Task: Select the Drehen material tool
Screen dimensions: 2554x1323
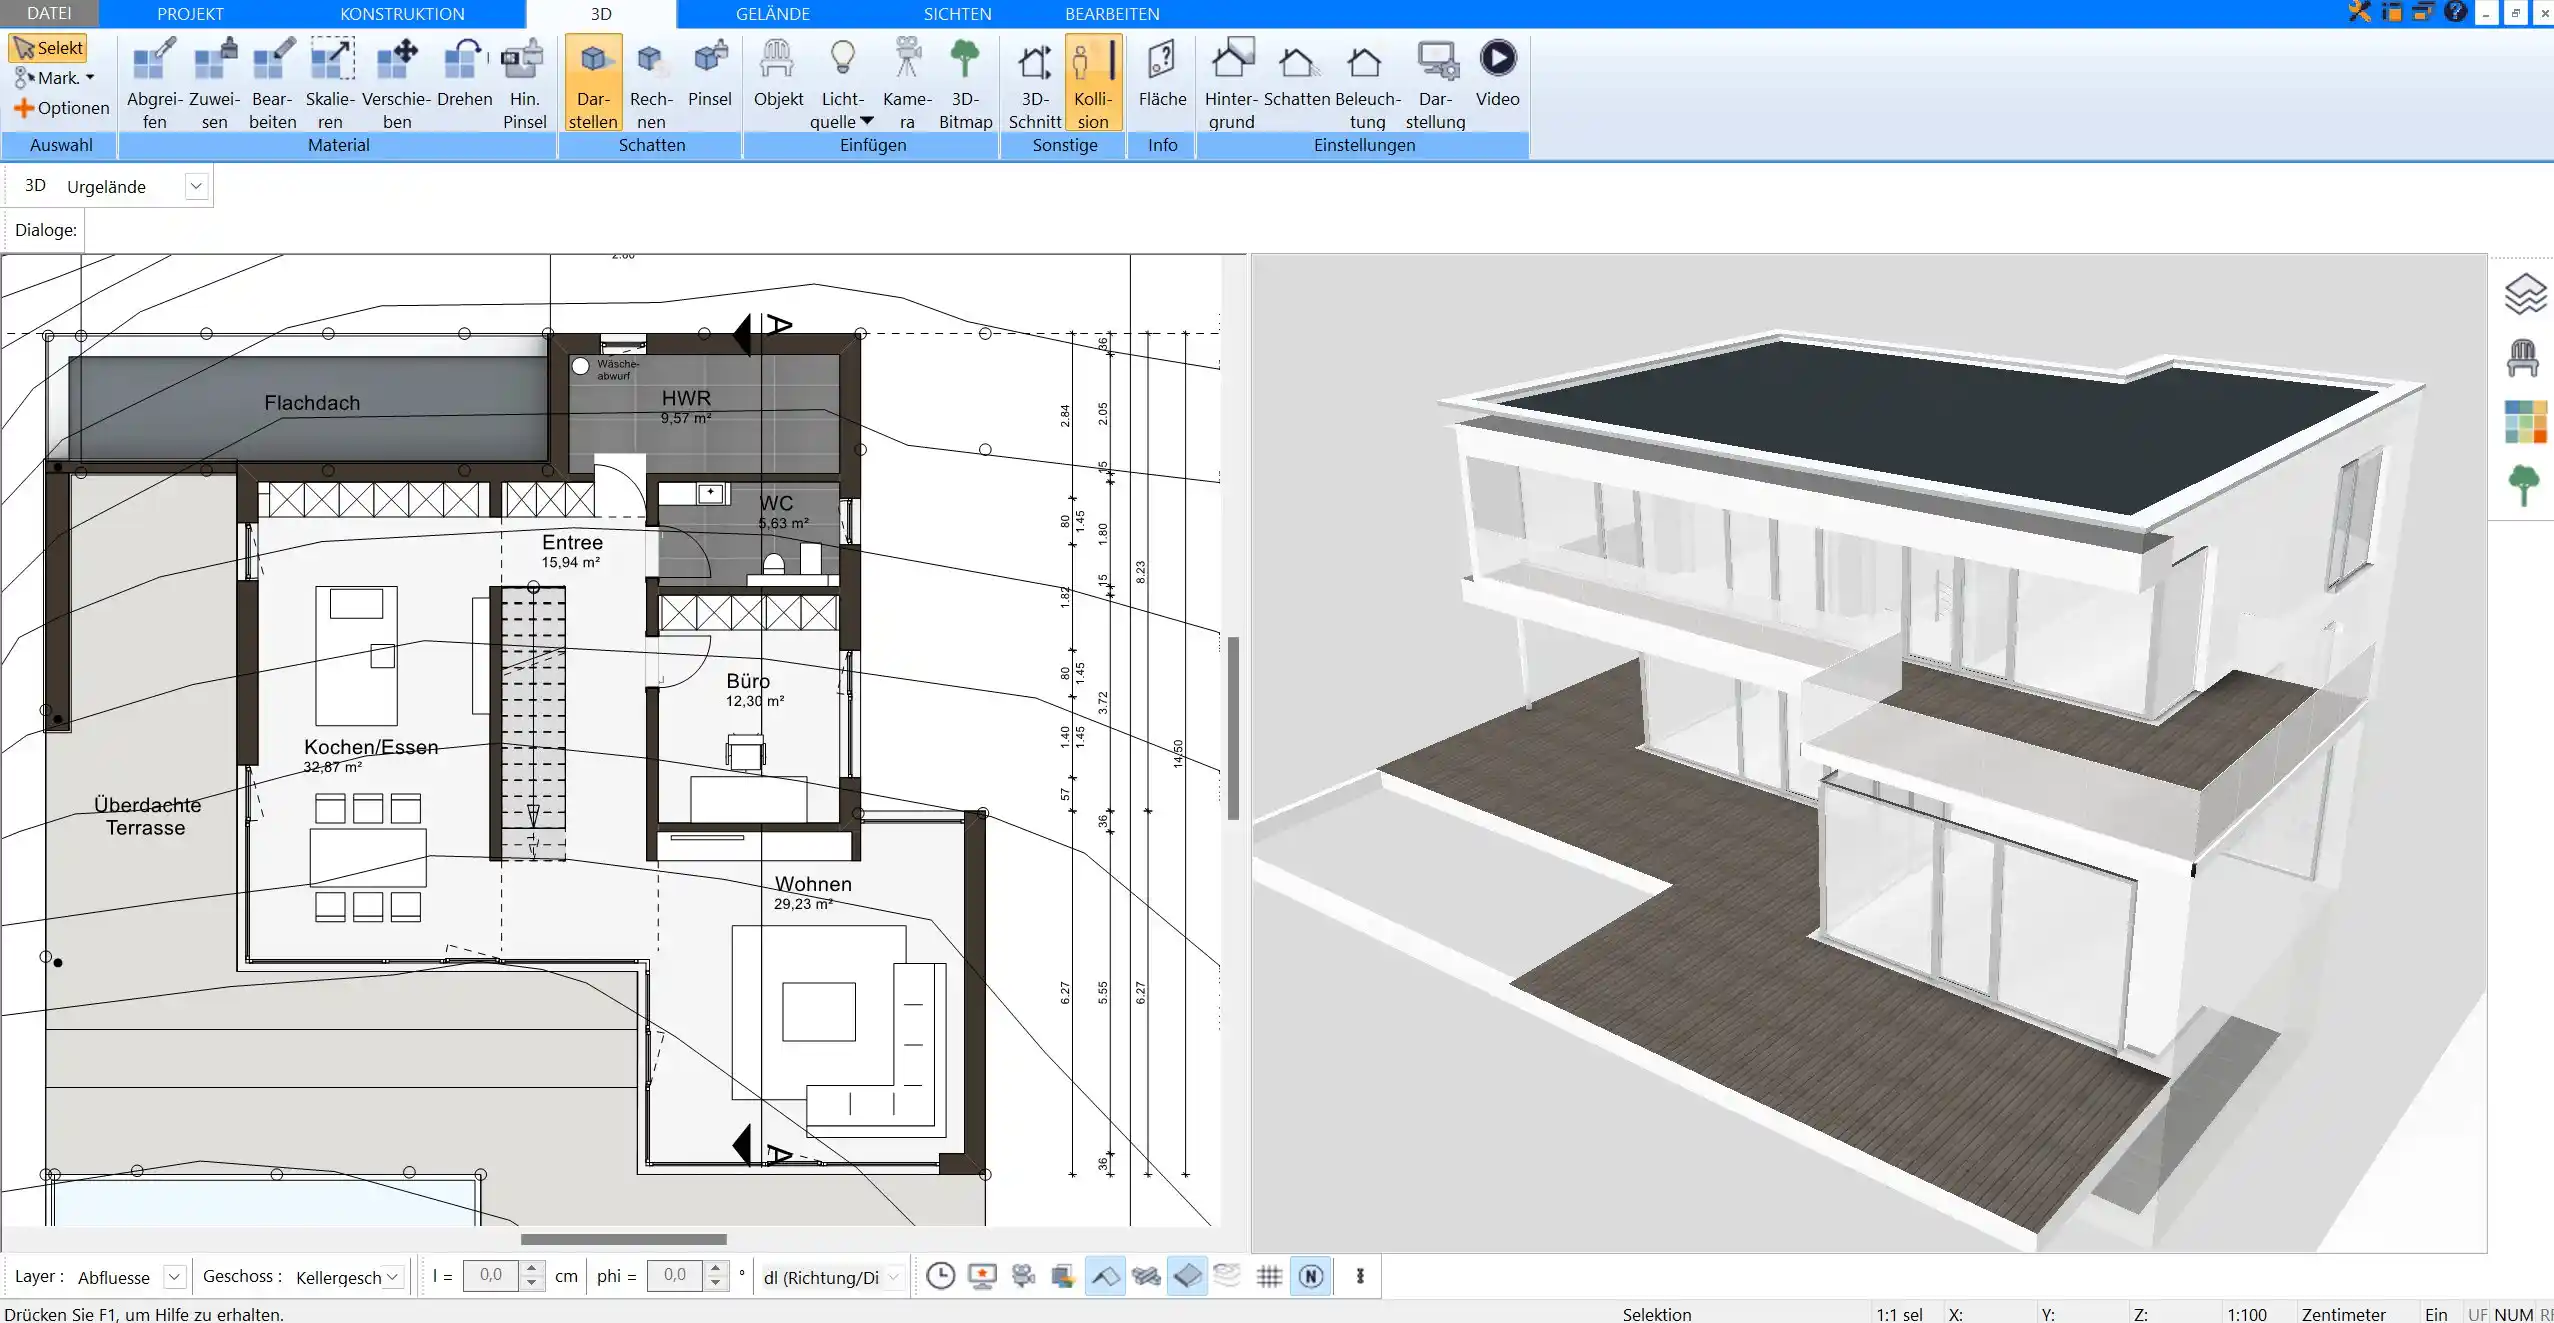Action: pyautogui.click(x=465, y=73)
